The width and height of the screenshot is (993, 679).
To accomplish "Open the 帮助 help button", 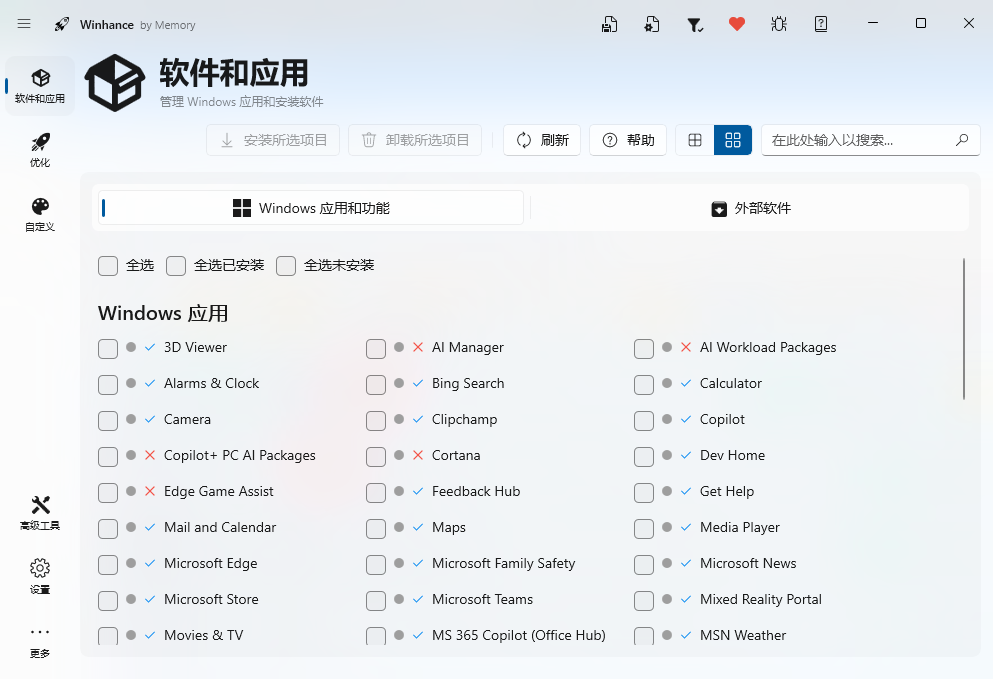I will pos(628,140).
